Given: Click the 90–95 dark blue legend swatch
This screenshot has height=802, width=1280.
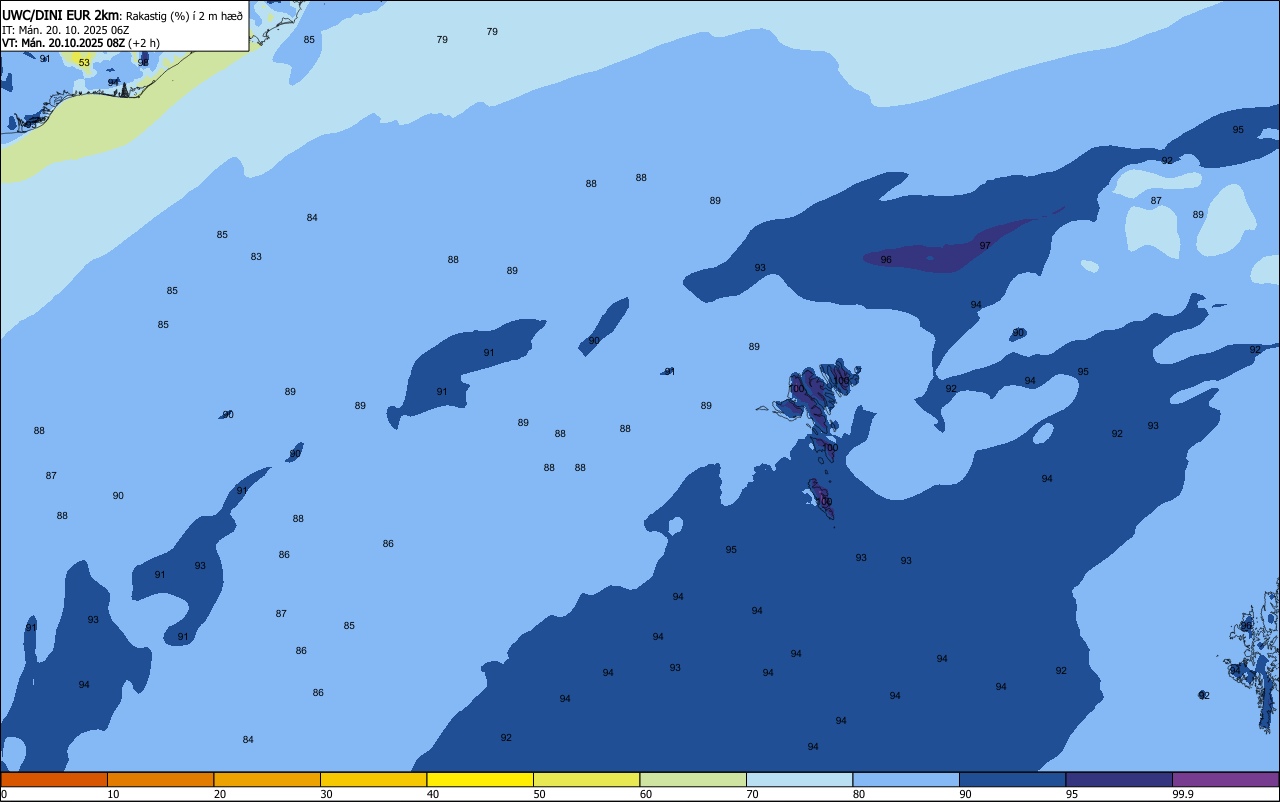Looking at the screenshot, I should click(1012, 779).
